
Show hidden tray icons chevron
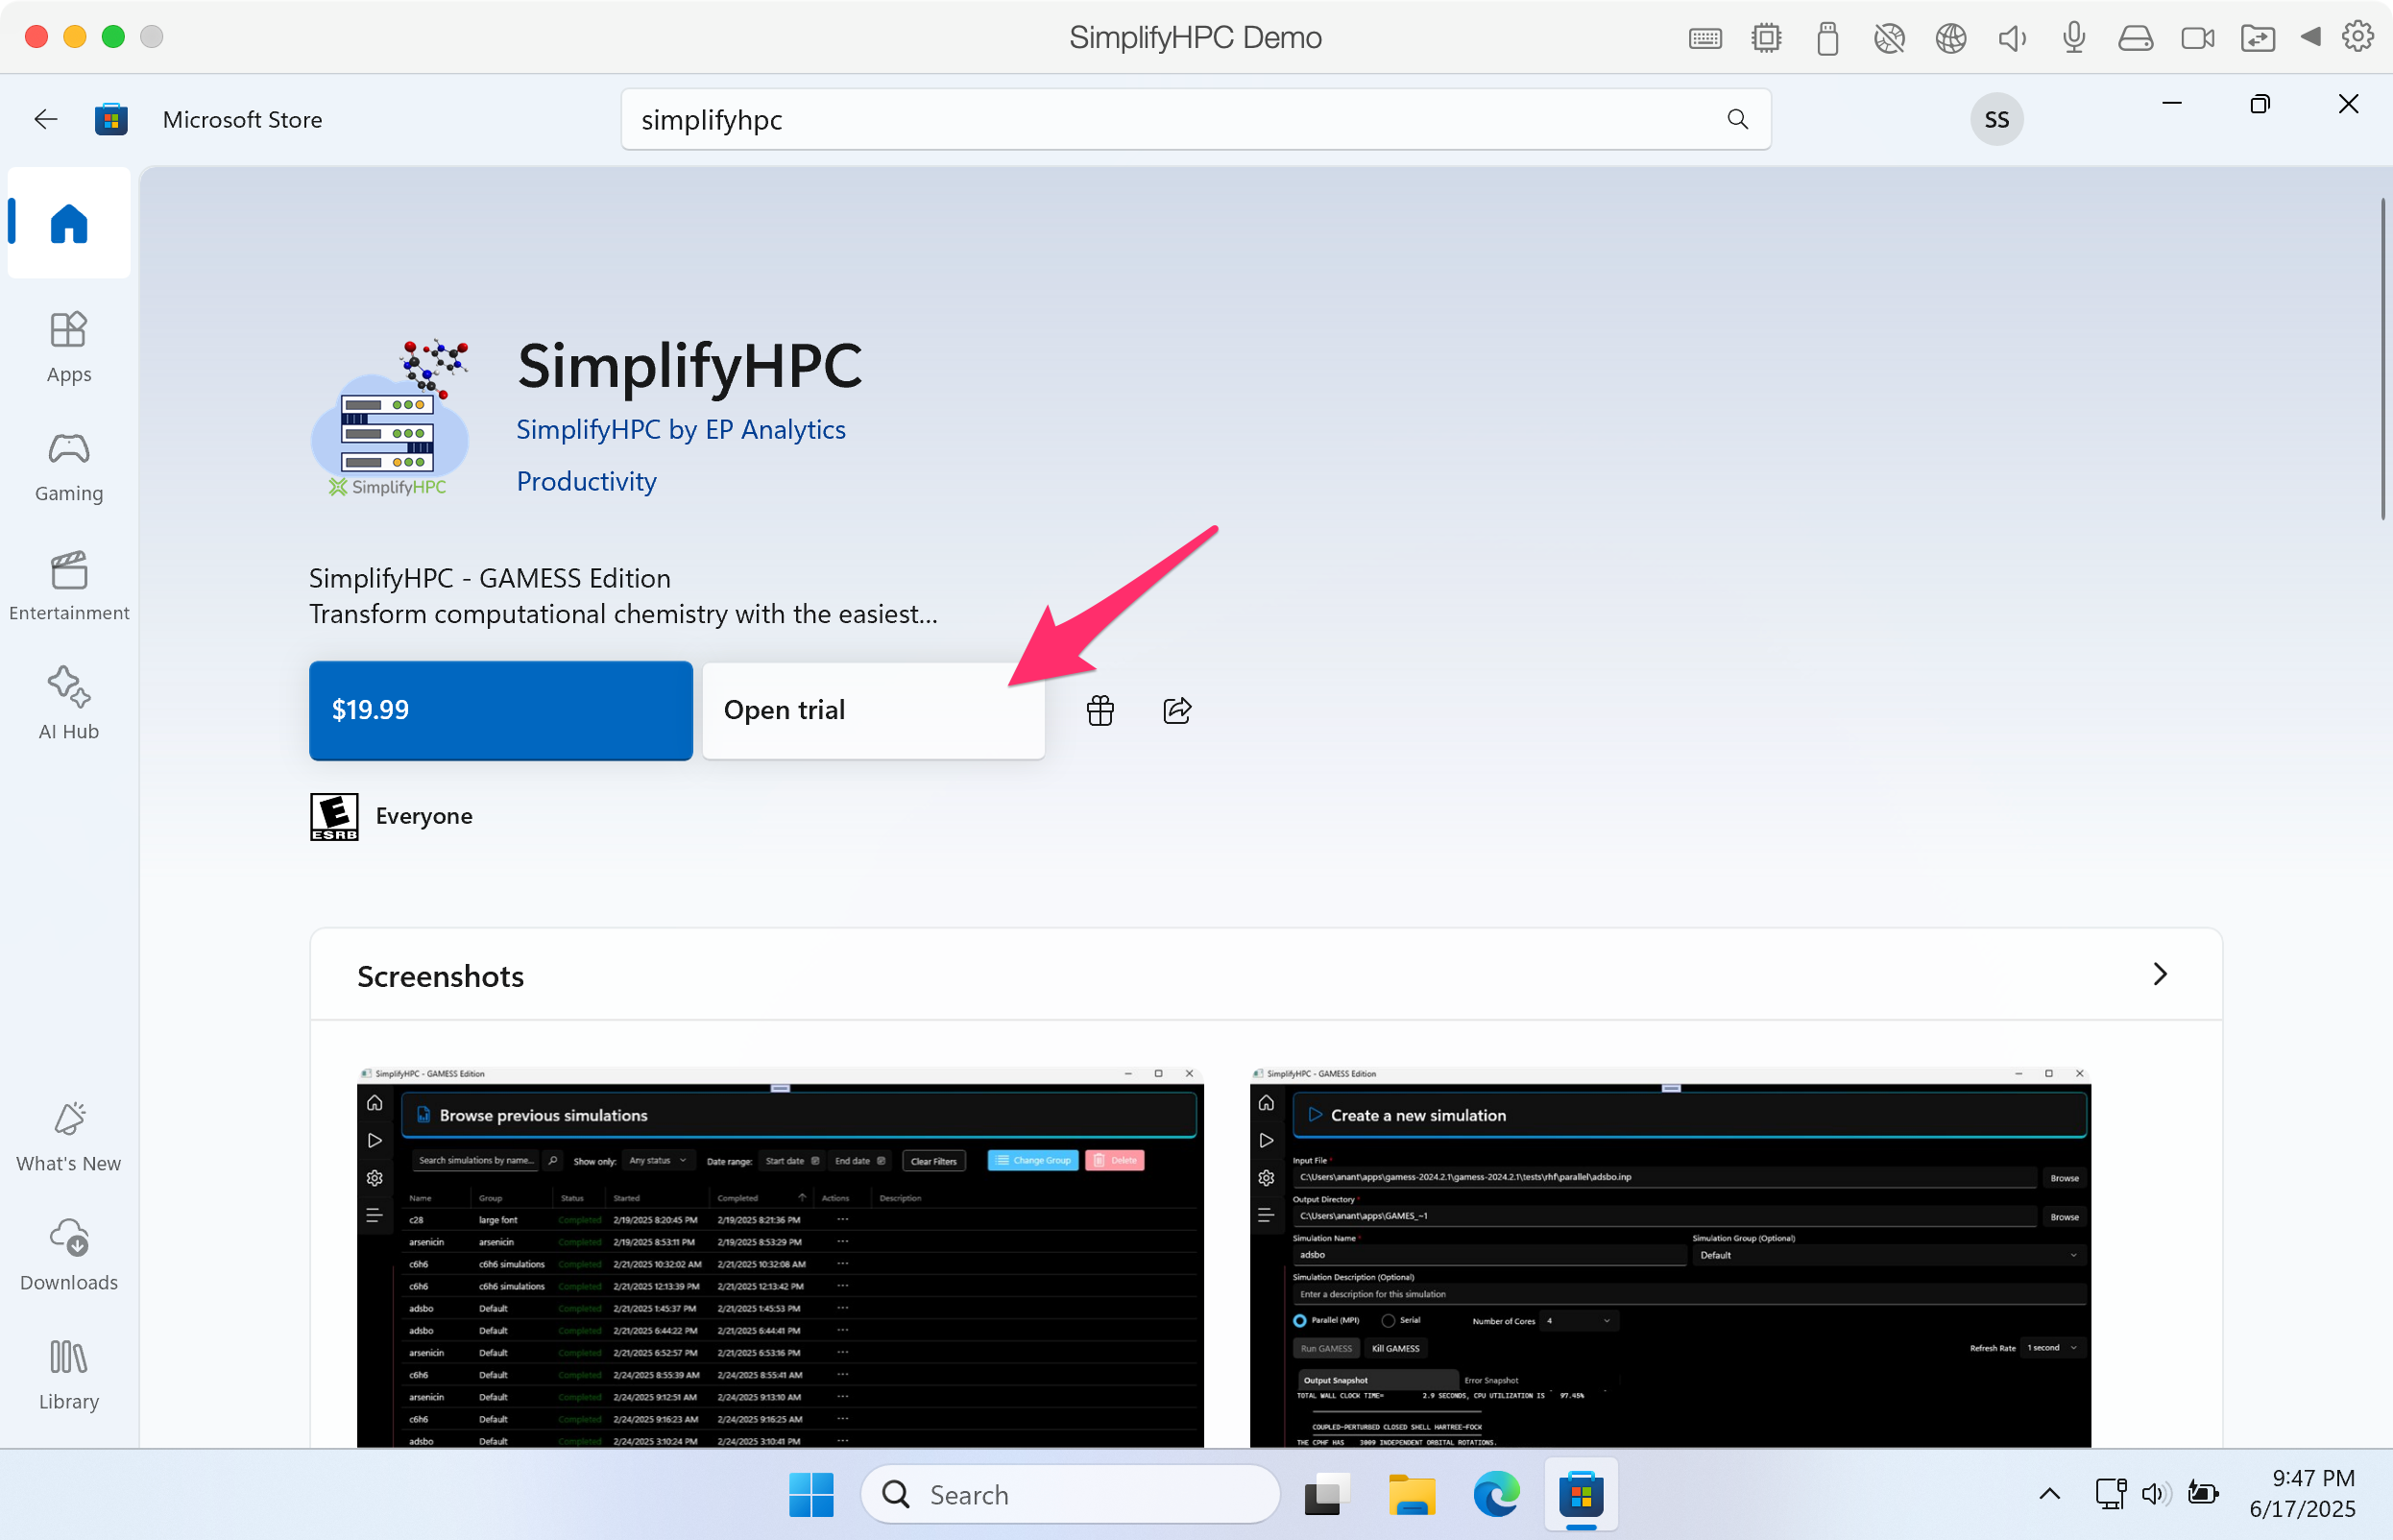pyautogui.click(x=2049, y=1494)
